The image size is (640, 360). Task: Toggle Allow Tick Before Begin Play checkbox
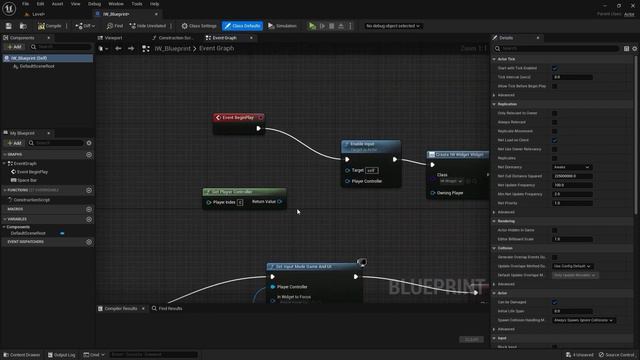click(554, 86)
